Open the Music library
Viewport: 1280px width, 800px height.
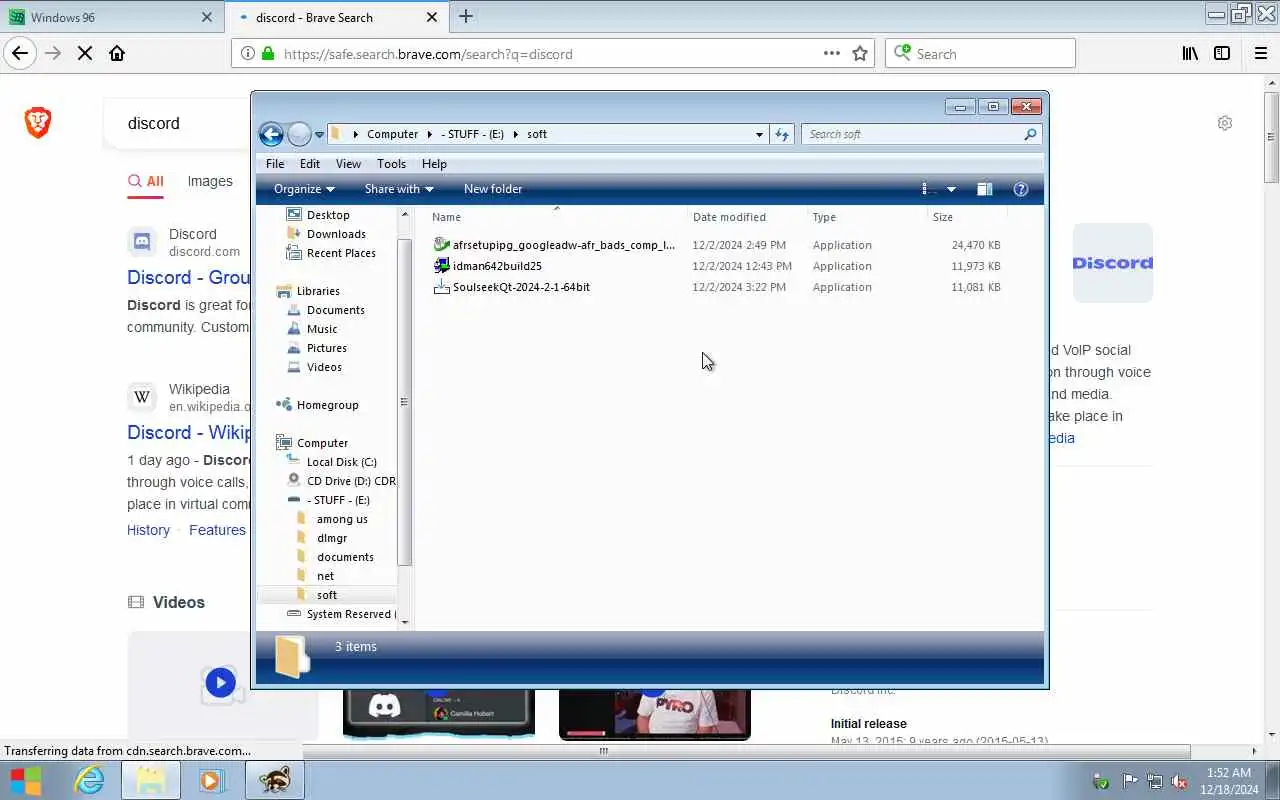[322, 329]
